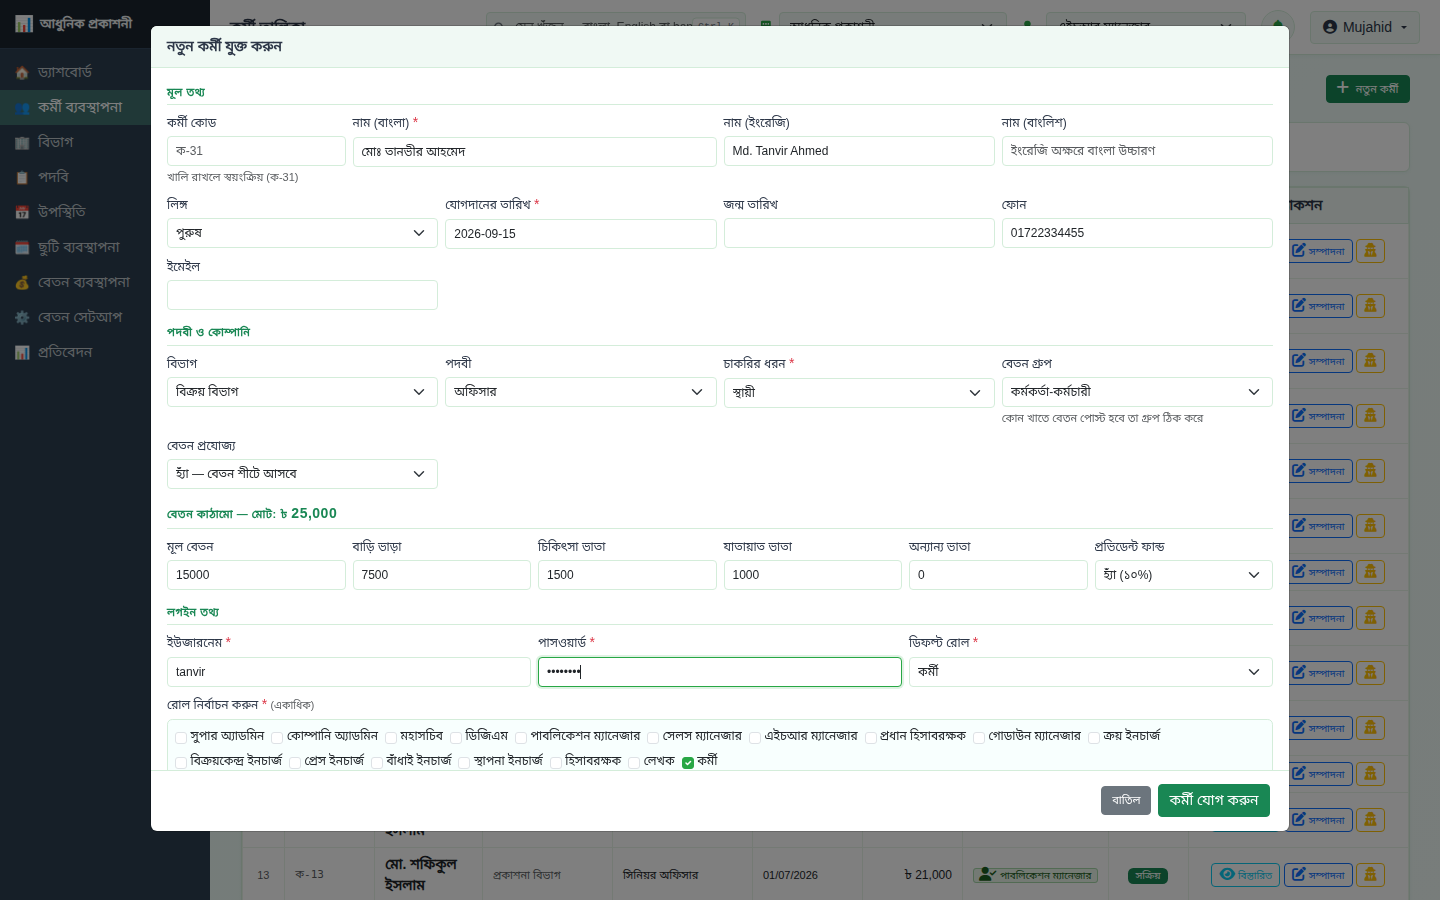Click the মূল বেতন field showing 15000

pos(256,575)
